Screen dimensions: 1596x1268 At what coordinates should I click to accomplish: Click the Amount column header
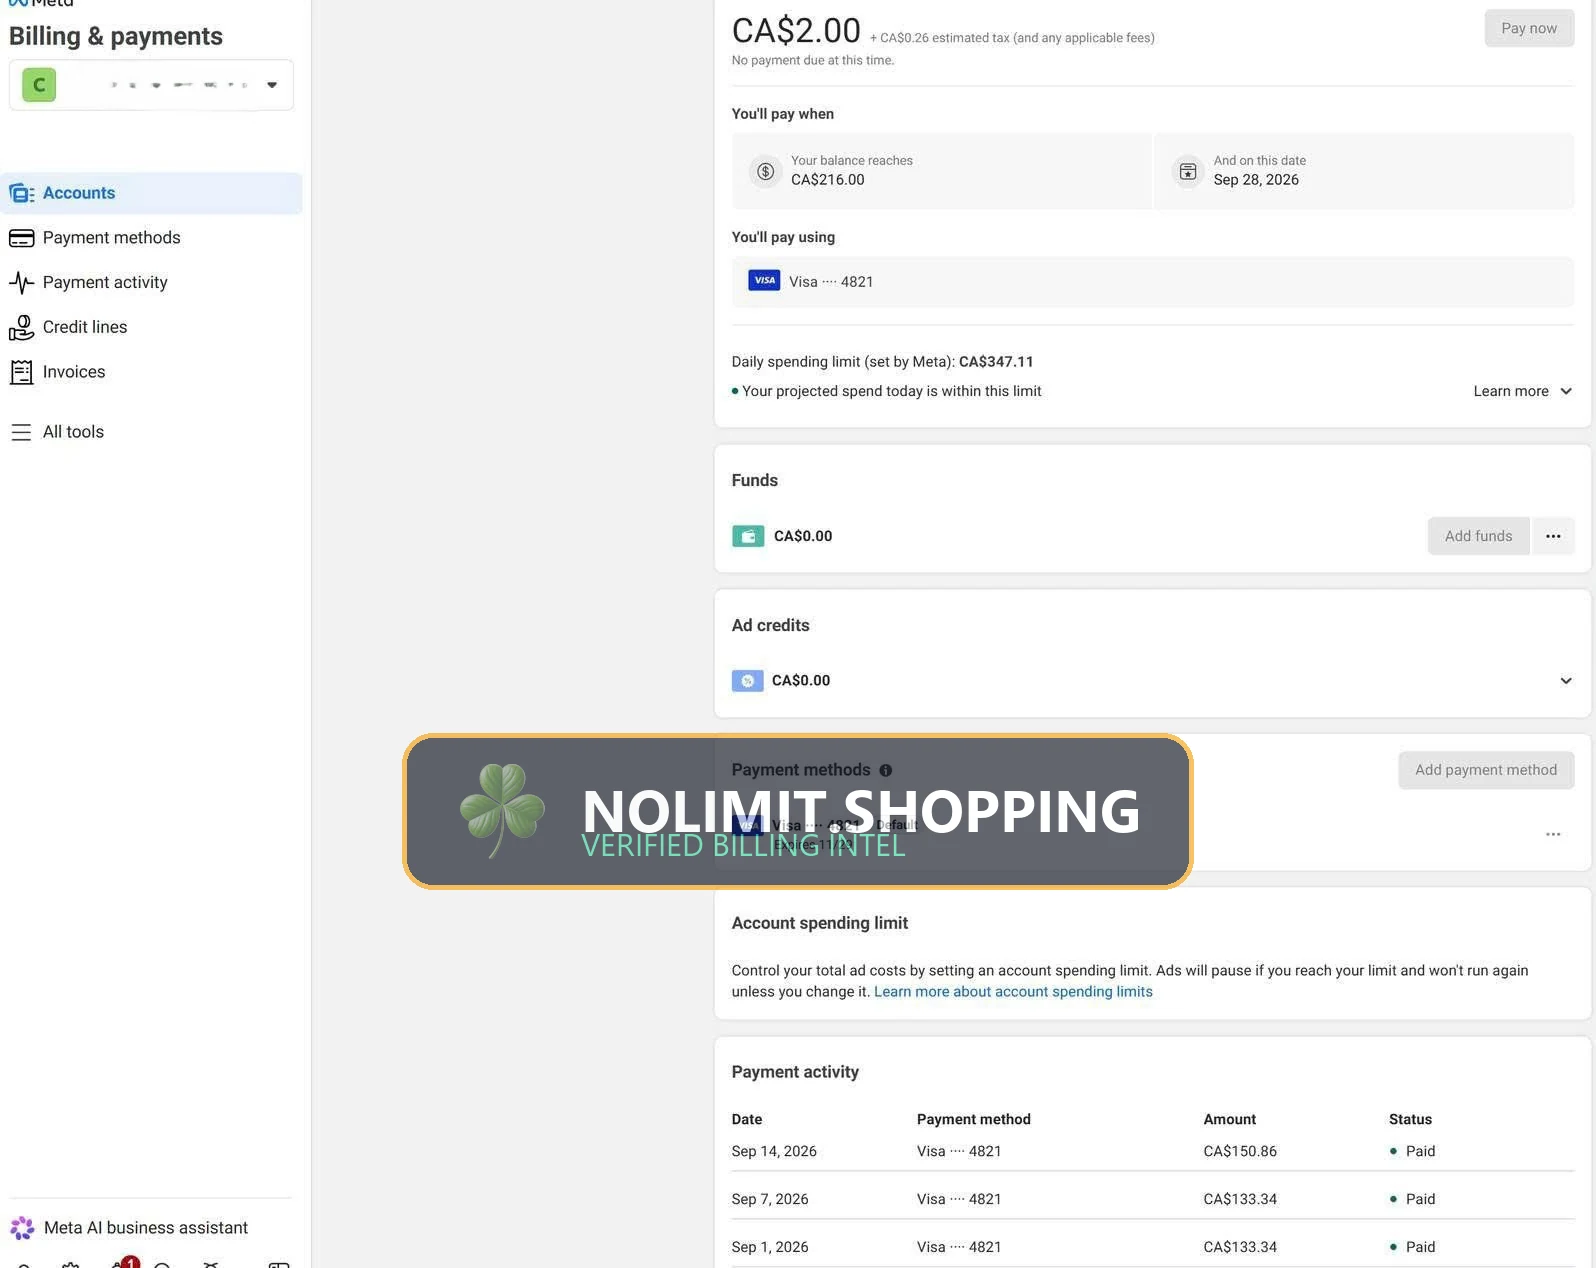[x=1230, y=1120]
